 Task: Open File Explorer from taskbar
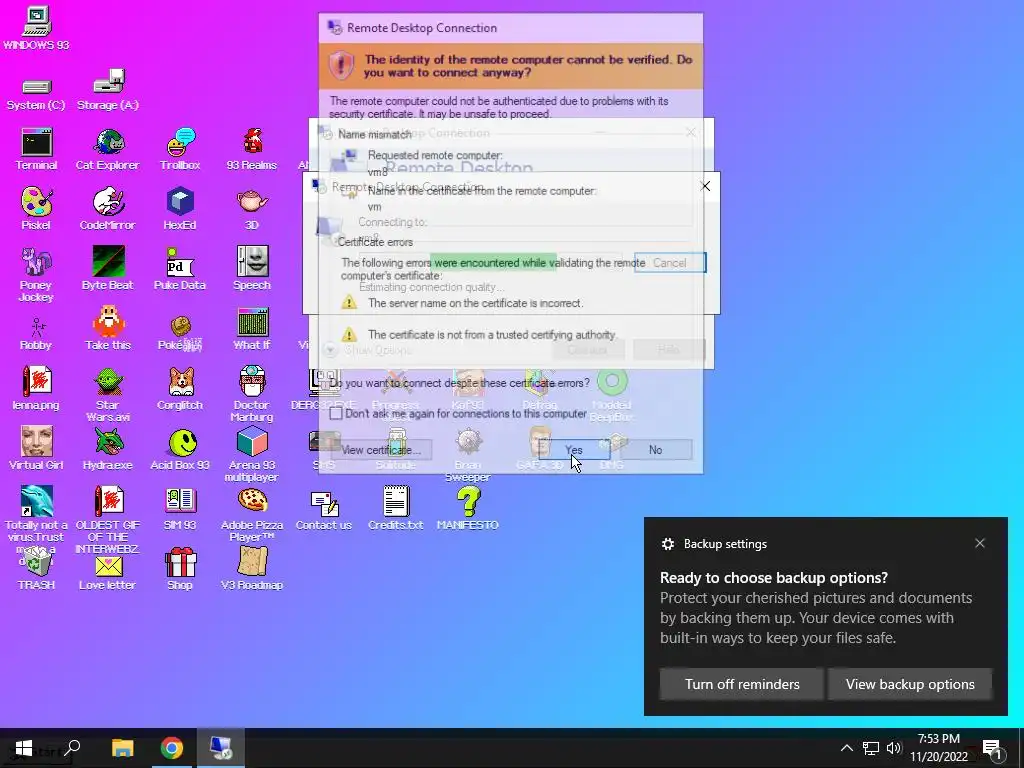pos(122,748)
